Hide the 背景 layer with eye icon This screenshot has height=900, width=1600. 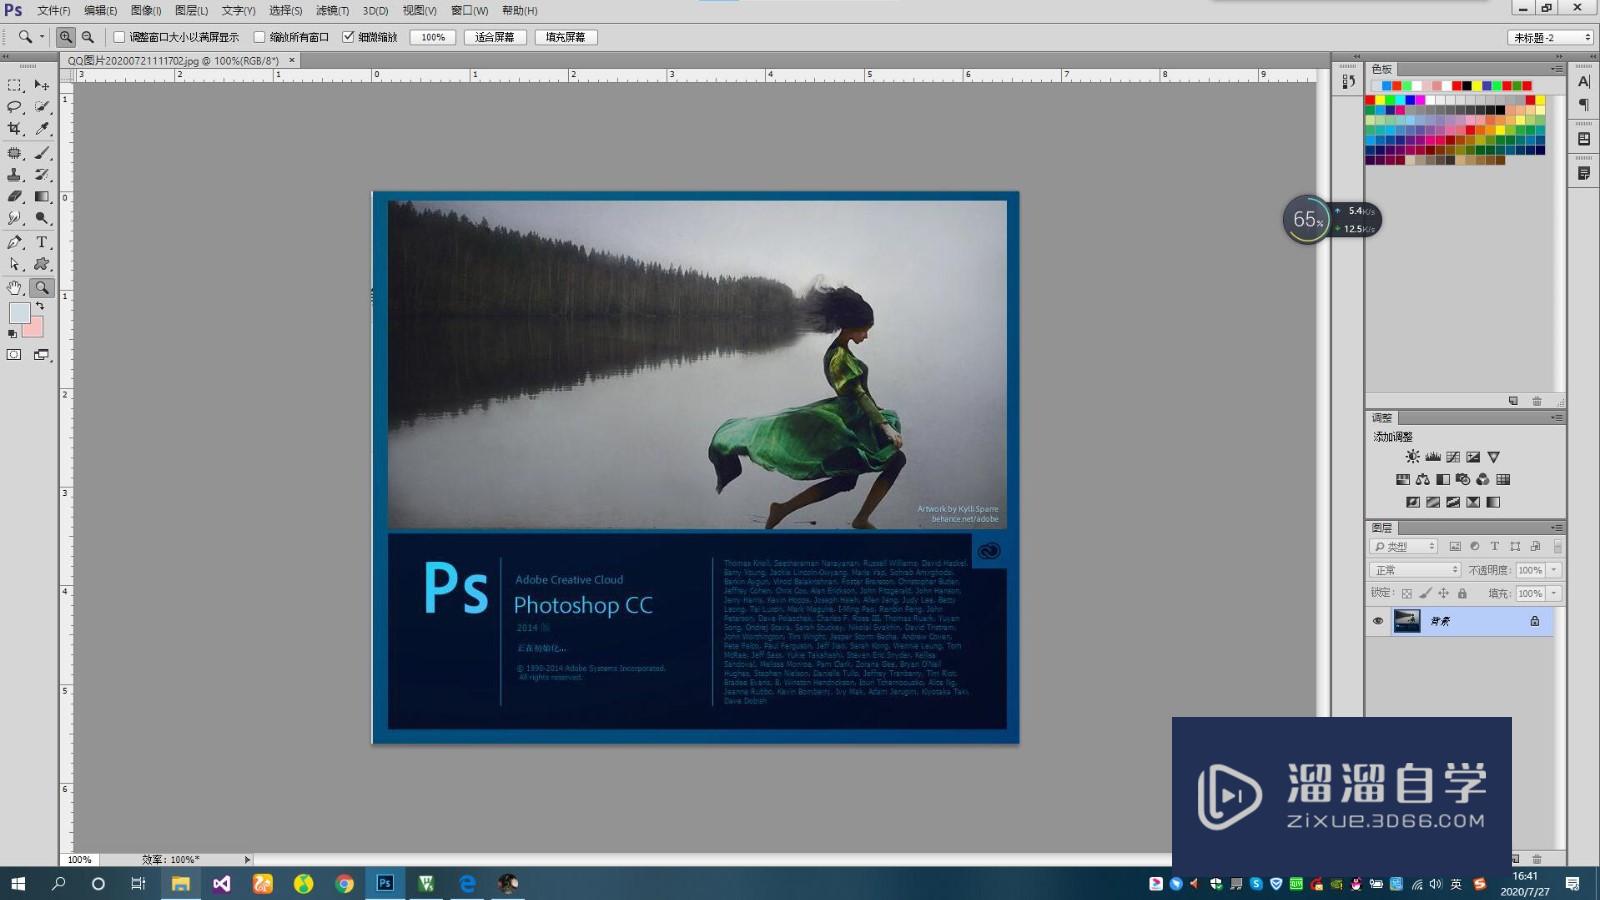pyautogui.click(x=1378, y=621)
